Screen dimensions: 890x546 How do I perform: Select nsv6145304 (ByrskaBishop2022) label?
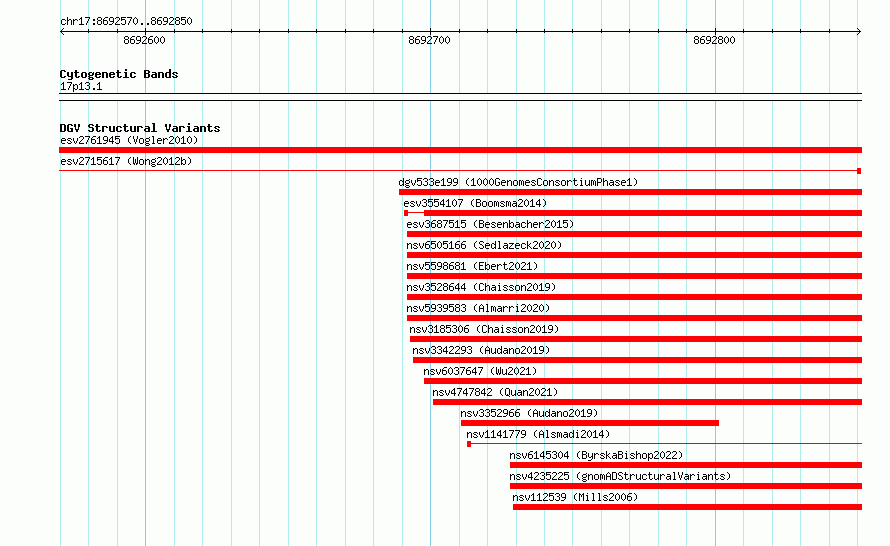click(596, 455)
